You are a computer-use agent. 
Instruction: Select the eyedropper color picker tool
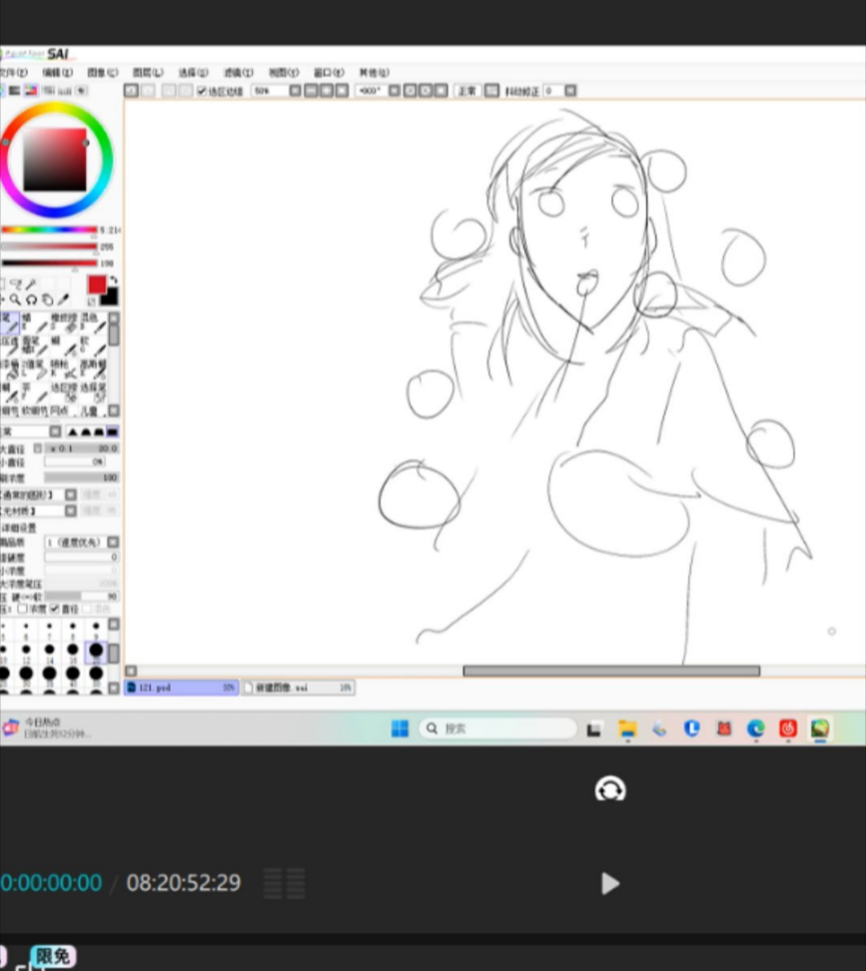point(63,300)
